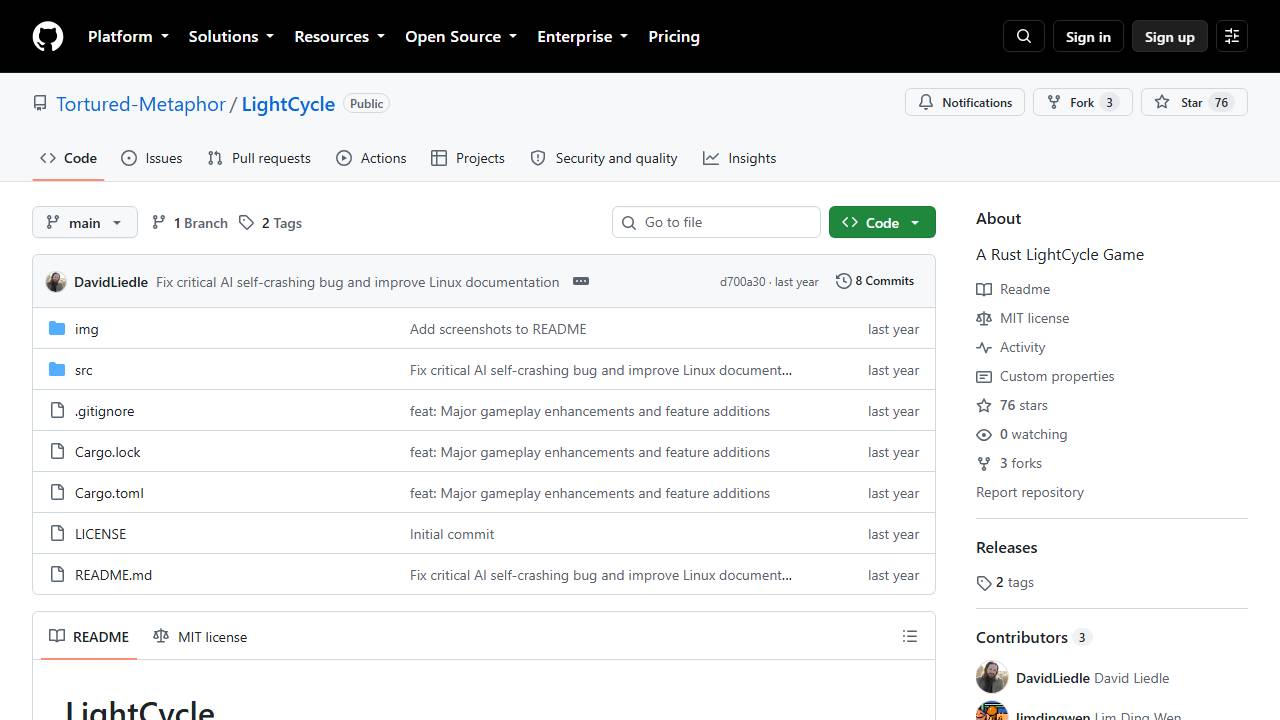This screenshot has height=720, width=1280.
Task: Open the Insights tab
Action: [x=739, y=158]
